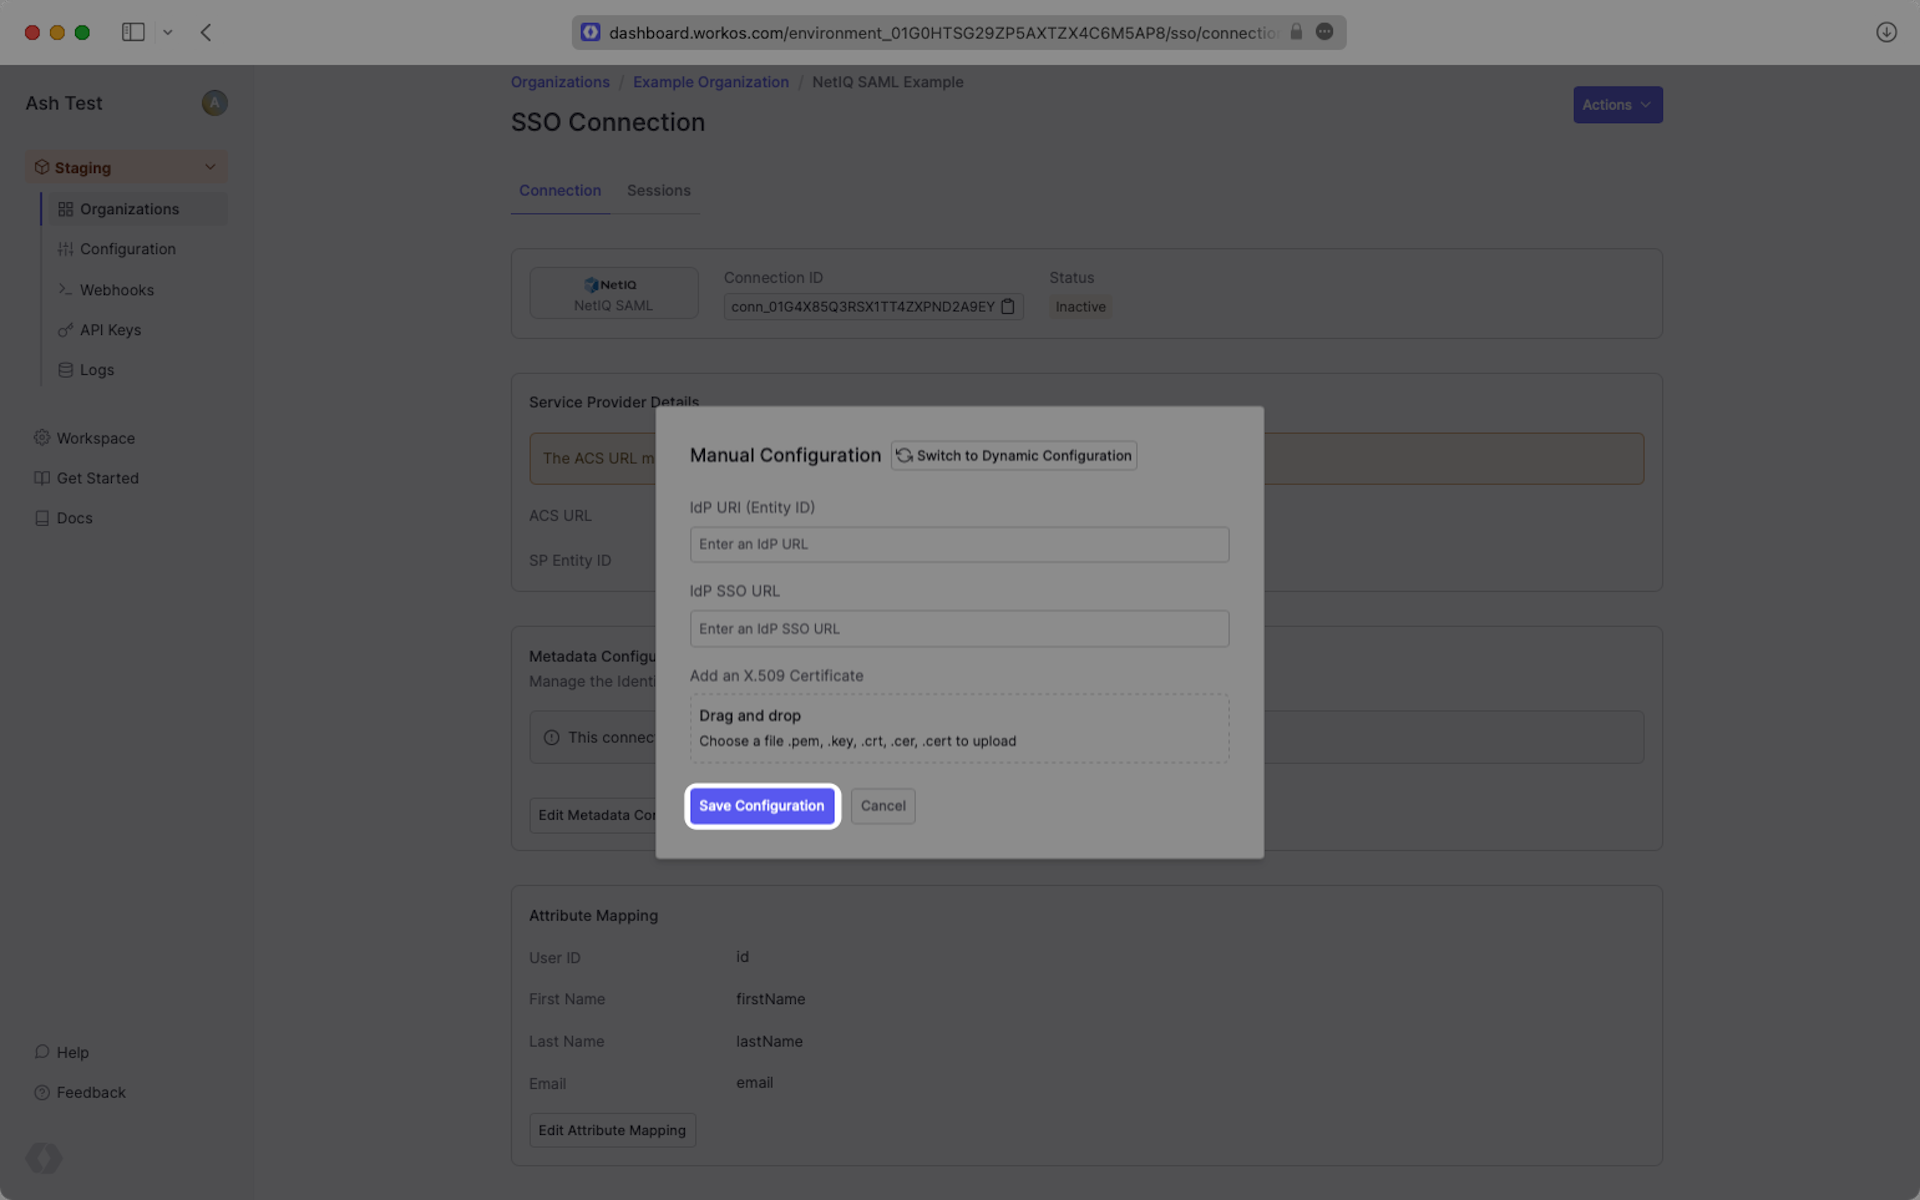Switch to the Sessions tab
The image size is (1920, 1200).
tap(658, 190)
